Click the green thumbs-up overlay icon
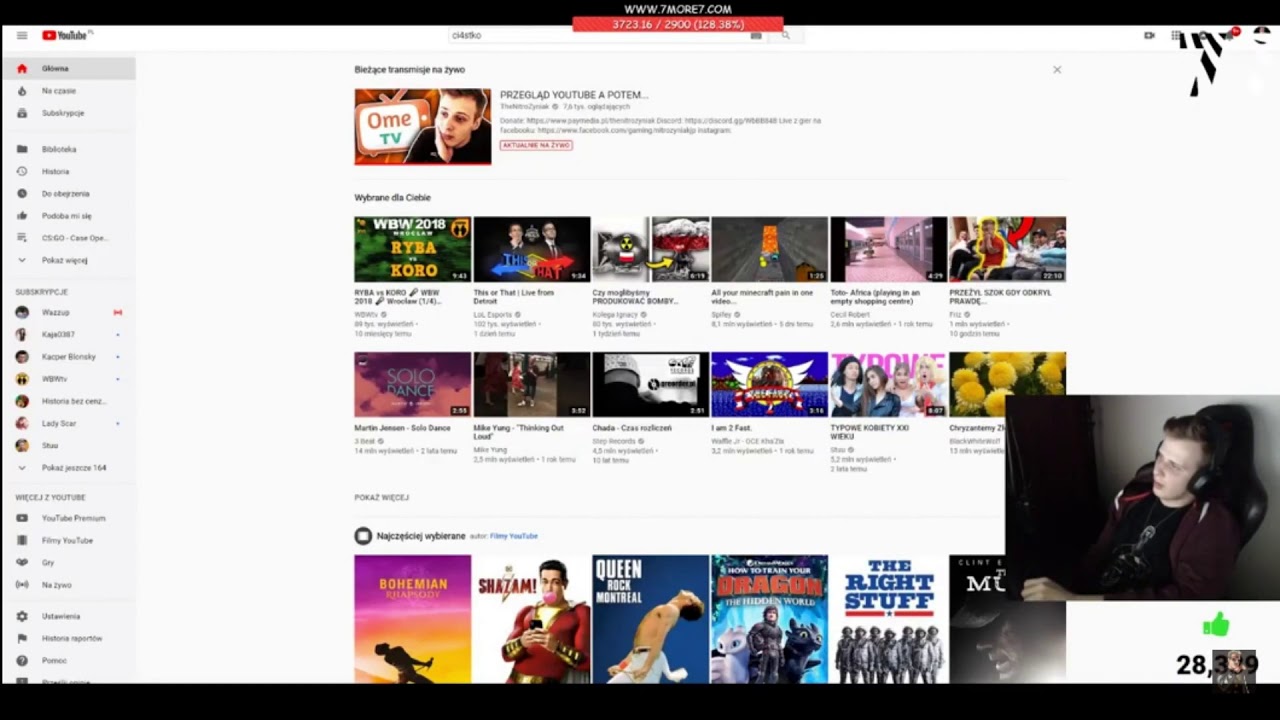This screenshot has width=1280, height=720. (1216, 626)
